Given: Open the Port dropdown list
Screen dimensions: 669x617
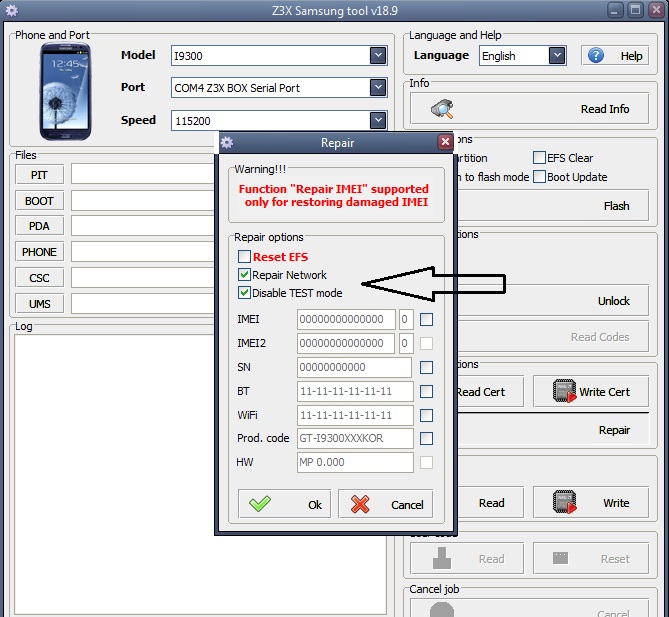Looking at the screenshot, I should (x=378, y=87).
